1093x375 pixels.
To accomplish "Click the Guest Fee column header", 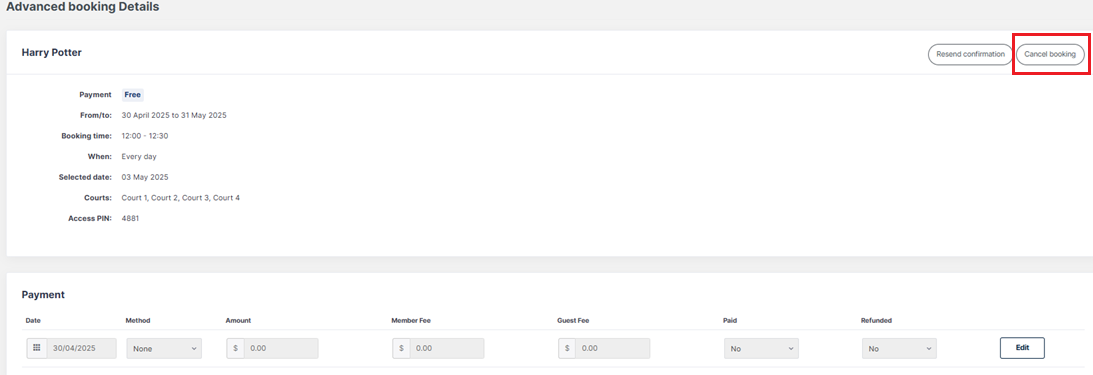I will coord(574,321).
